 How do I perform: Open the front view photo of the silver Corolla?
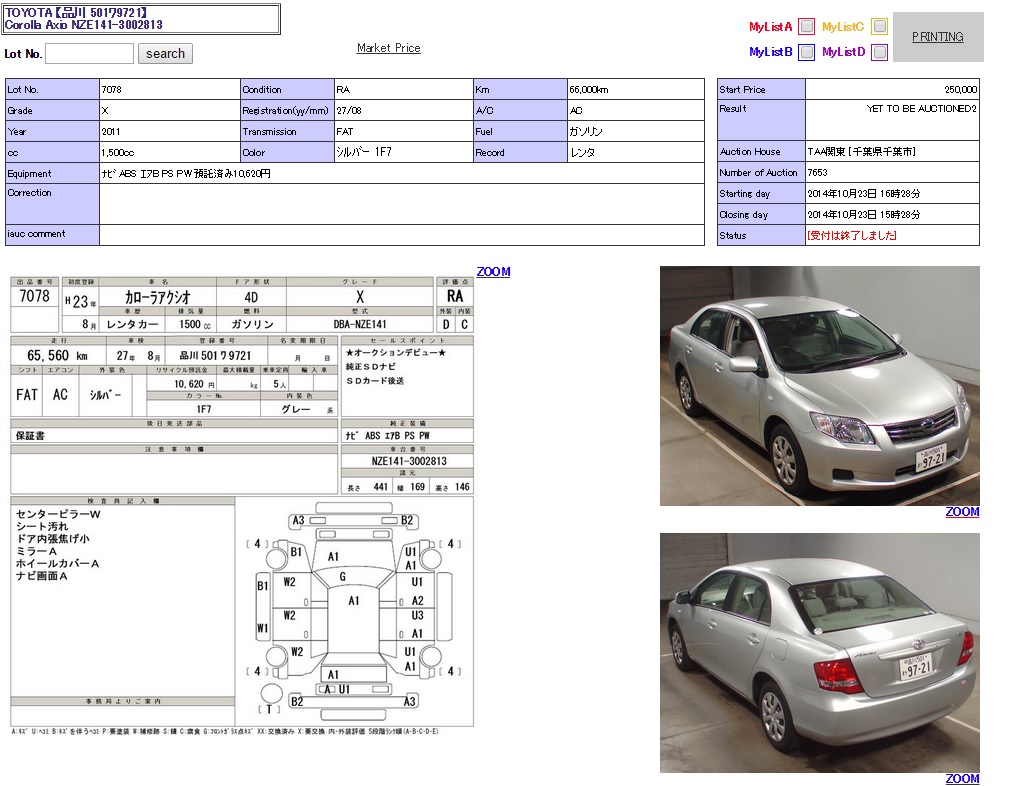coord(819,385)
